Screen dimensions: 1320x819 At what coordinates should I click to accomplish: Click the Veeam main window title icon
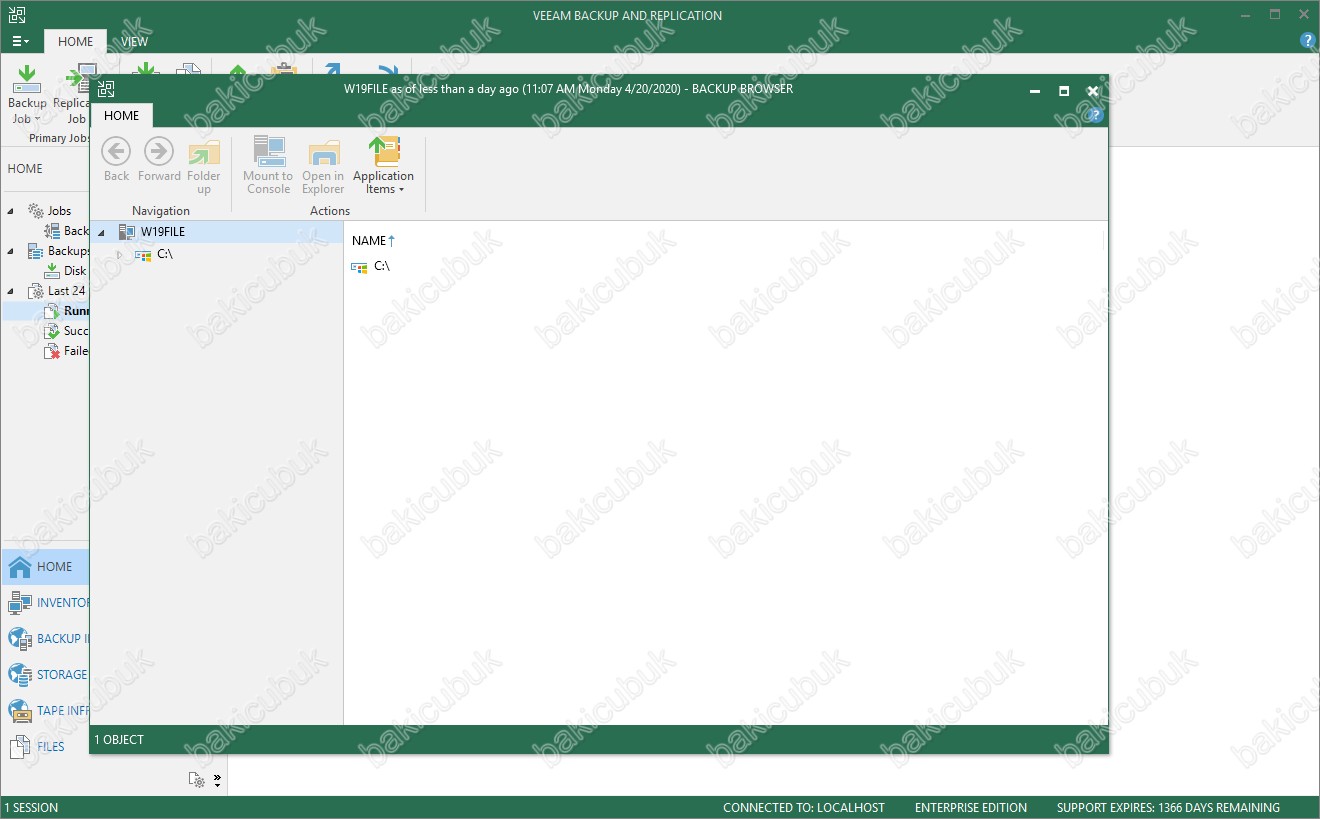pos(17,15)
